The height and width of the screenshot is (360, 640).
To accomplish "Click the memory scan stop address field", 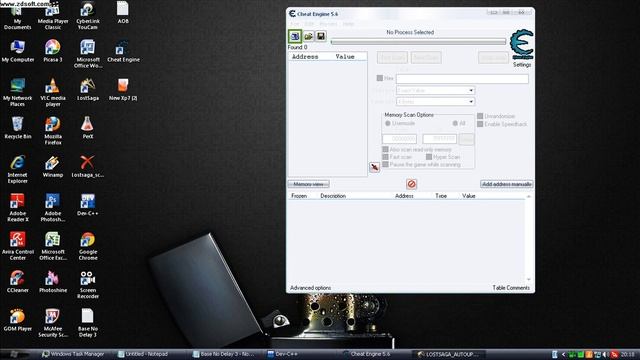I will coord(439,139).
